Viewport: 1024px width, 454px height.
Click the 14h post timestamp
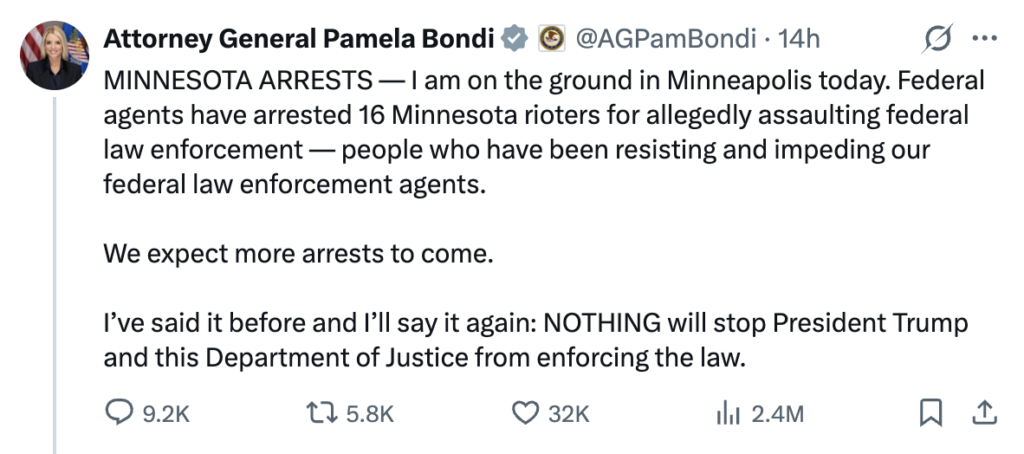click(798, 39)
